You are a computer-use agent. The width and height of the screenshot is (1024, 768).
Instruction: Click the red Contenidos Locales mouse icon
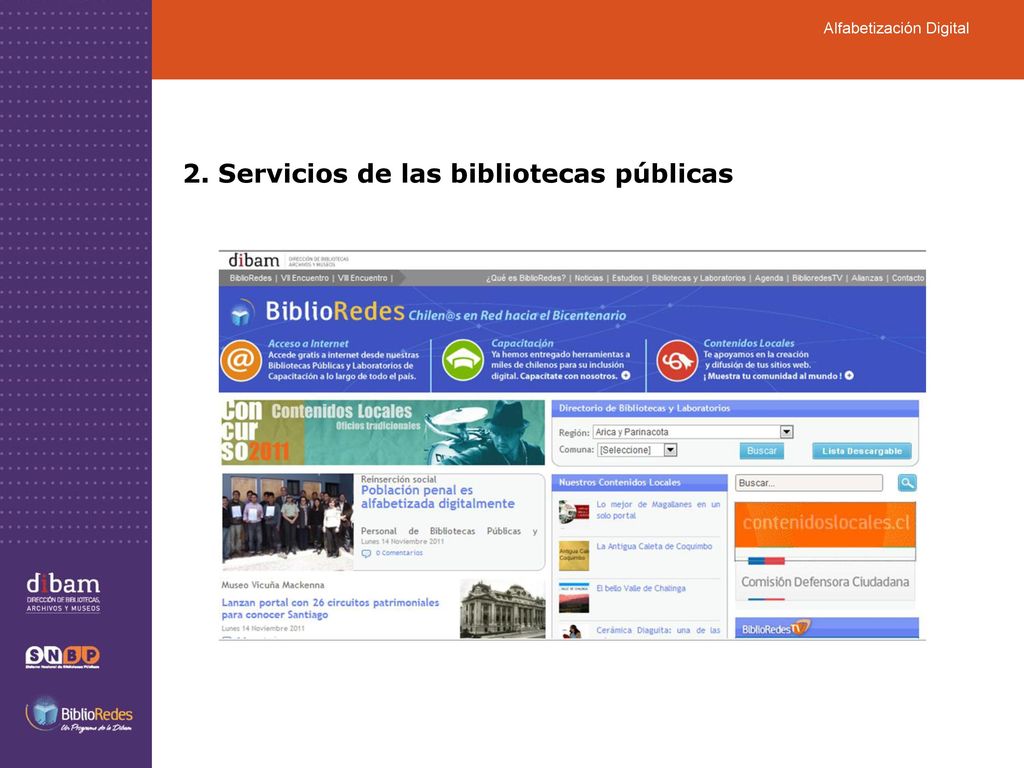click(x=677, y=360)
